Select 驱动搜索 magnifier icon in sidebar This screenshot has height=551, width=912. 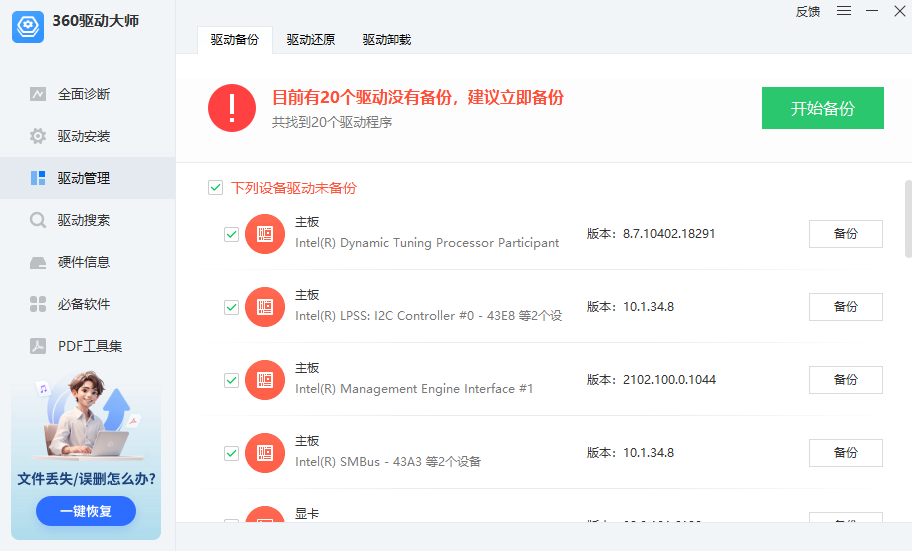click(38, 220)
